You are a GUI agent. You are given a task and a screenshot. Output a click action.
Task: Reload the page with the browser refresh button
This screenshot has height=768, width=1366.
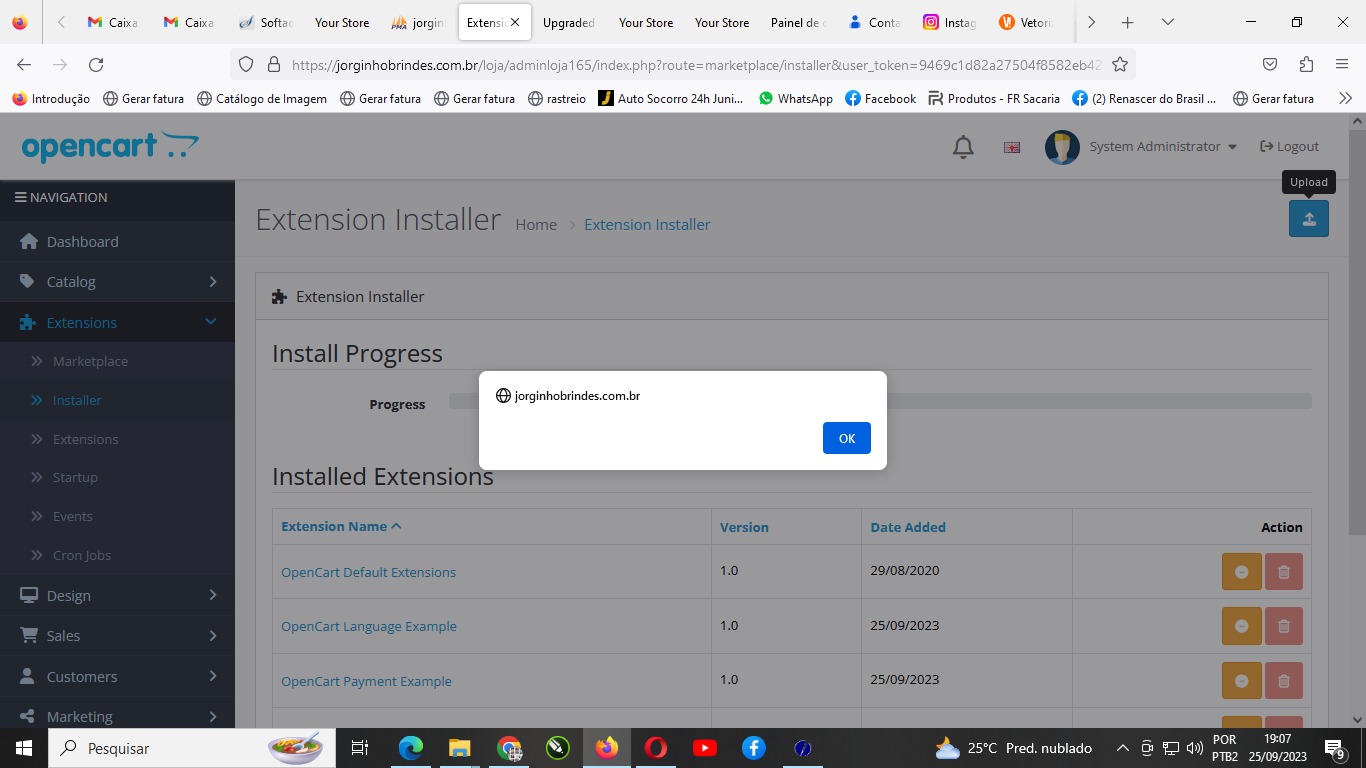[96, 65]
